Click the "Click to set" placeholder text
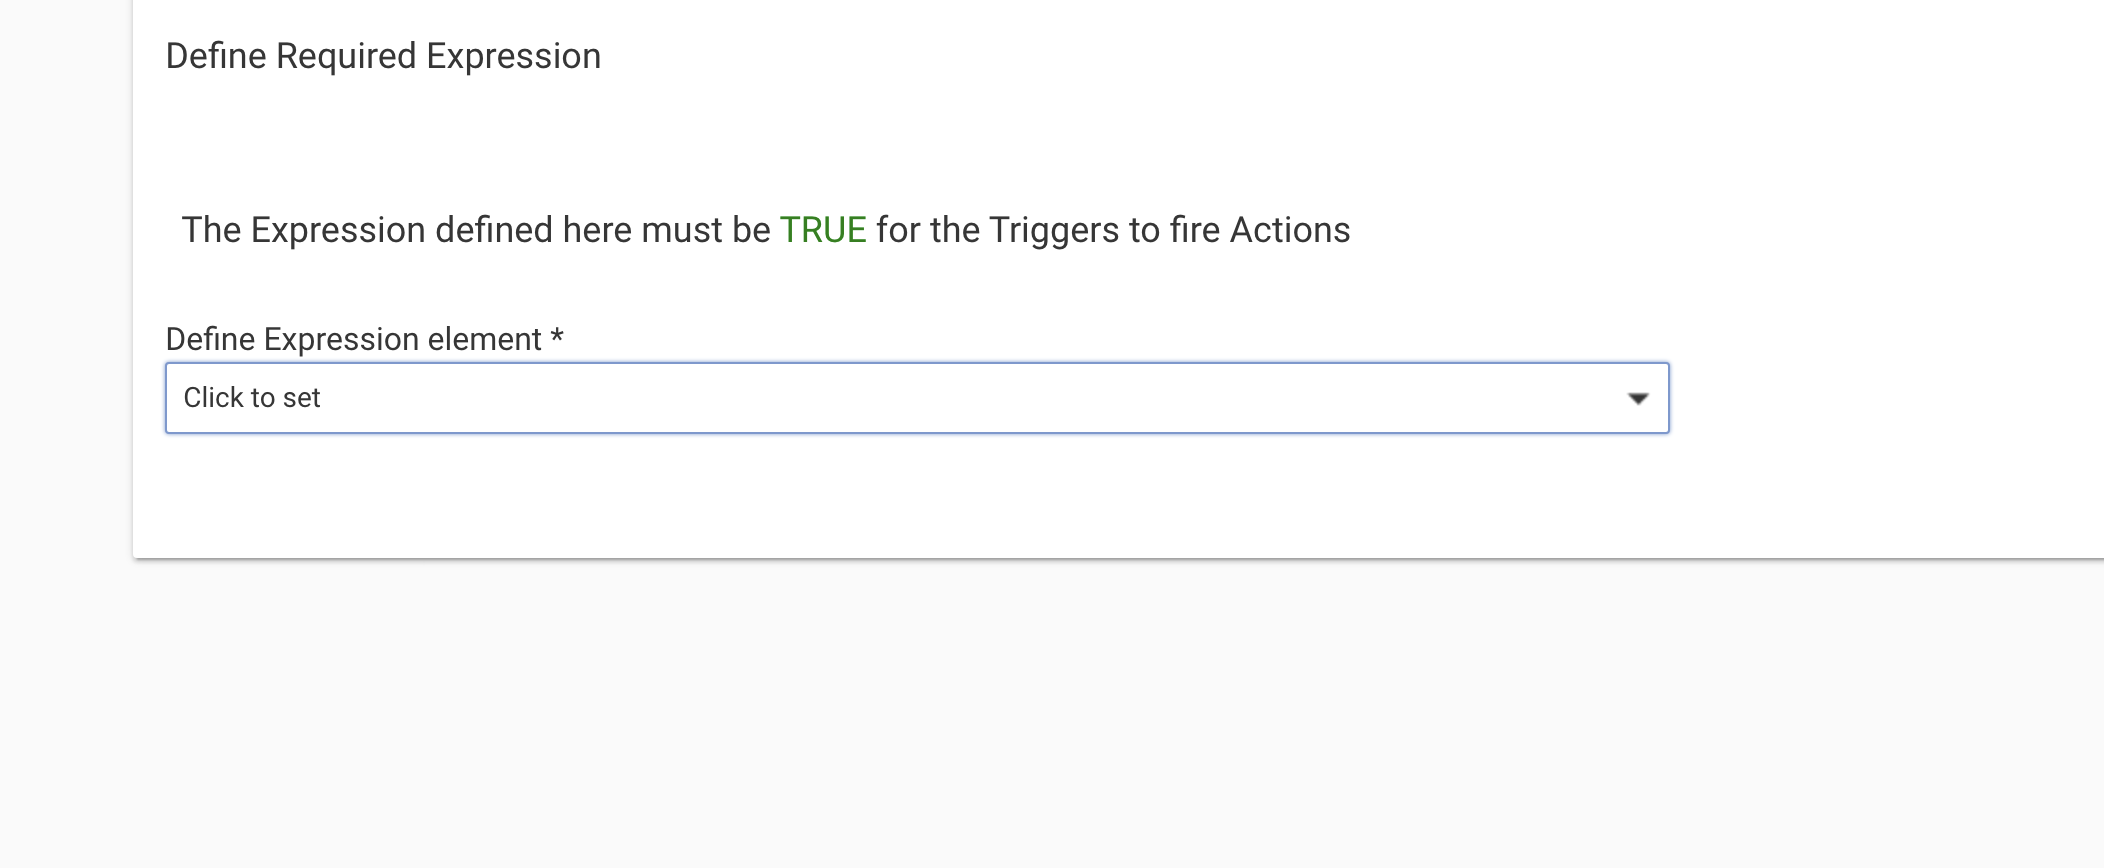Screen dimensions: 2104x868 click(x=252, y=398)
